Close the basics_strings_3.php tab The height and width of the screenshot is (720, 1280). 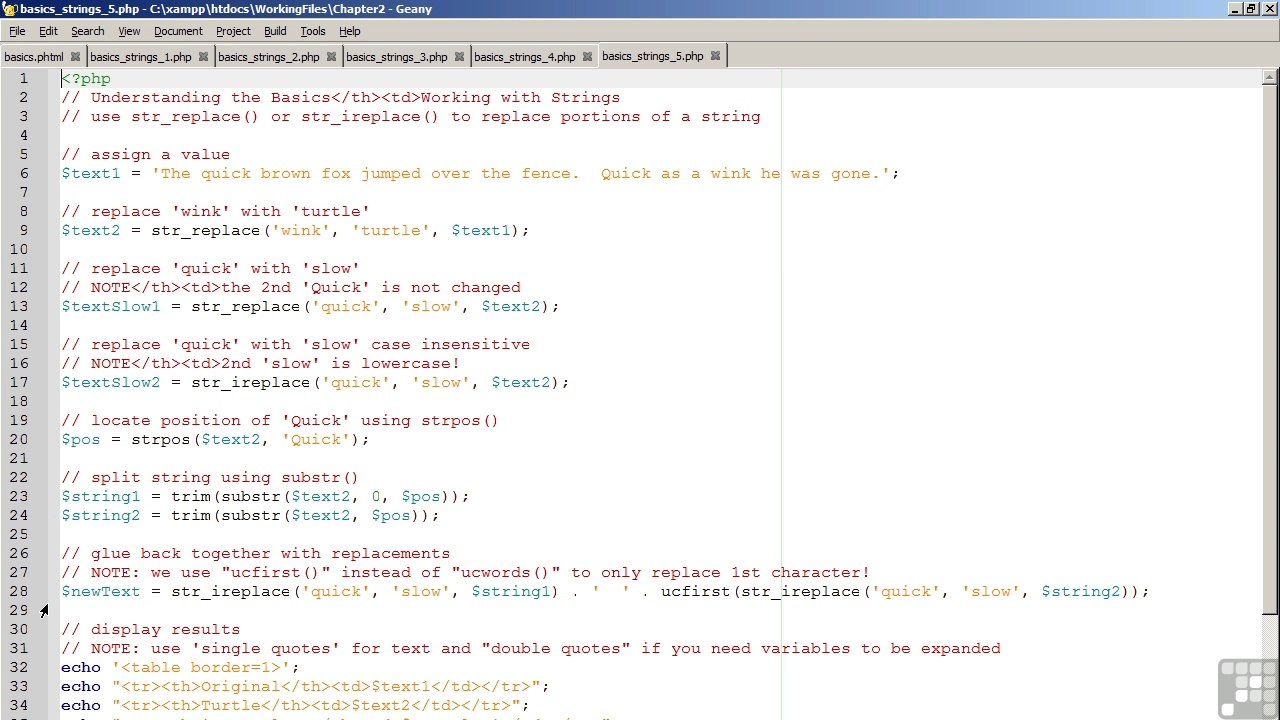point(459,57)
